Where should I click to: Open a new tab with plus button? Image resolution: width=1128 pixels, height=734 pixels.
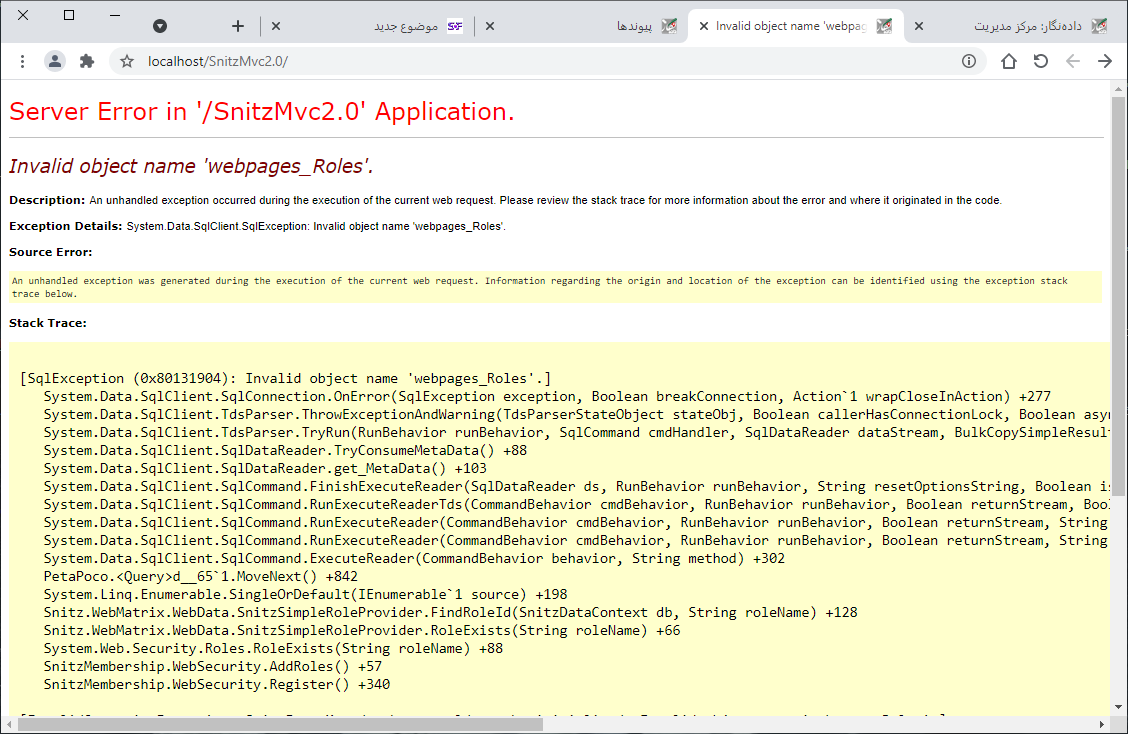click(x=238, y=26)
